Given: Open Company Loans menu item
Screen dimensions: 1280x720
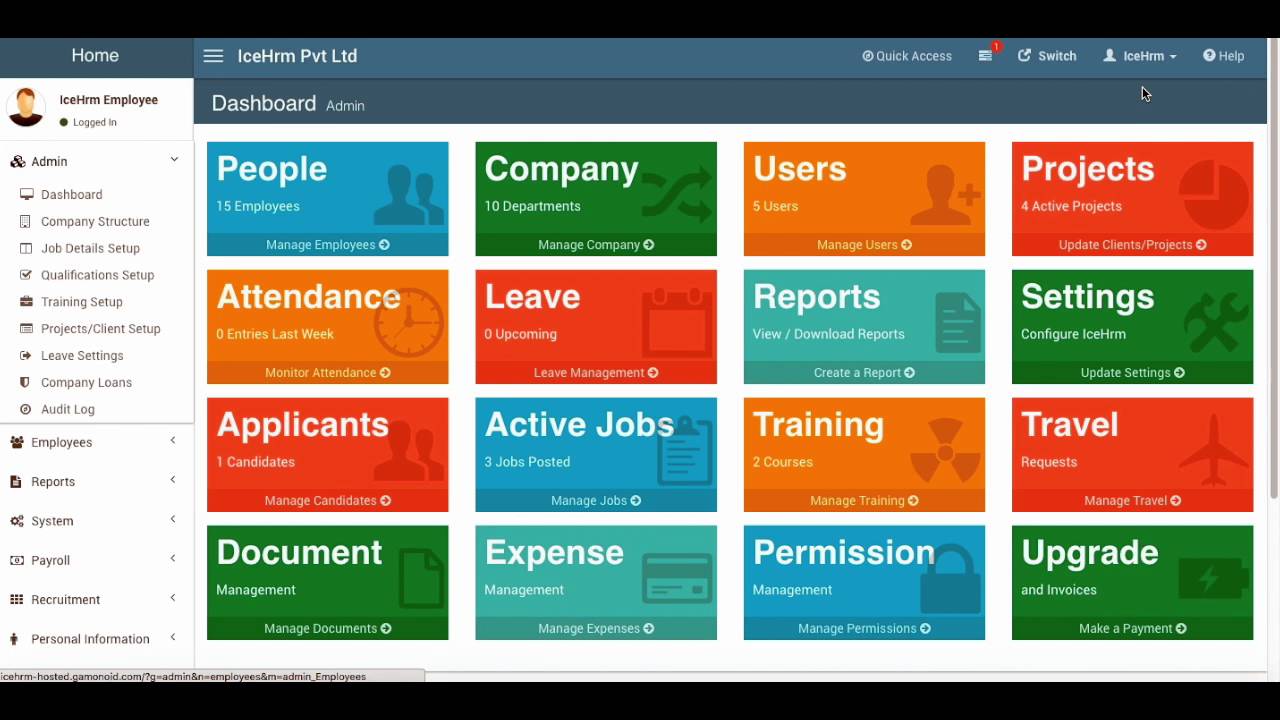Looking at the screenshot, I should click(x=86, y=383).
